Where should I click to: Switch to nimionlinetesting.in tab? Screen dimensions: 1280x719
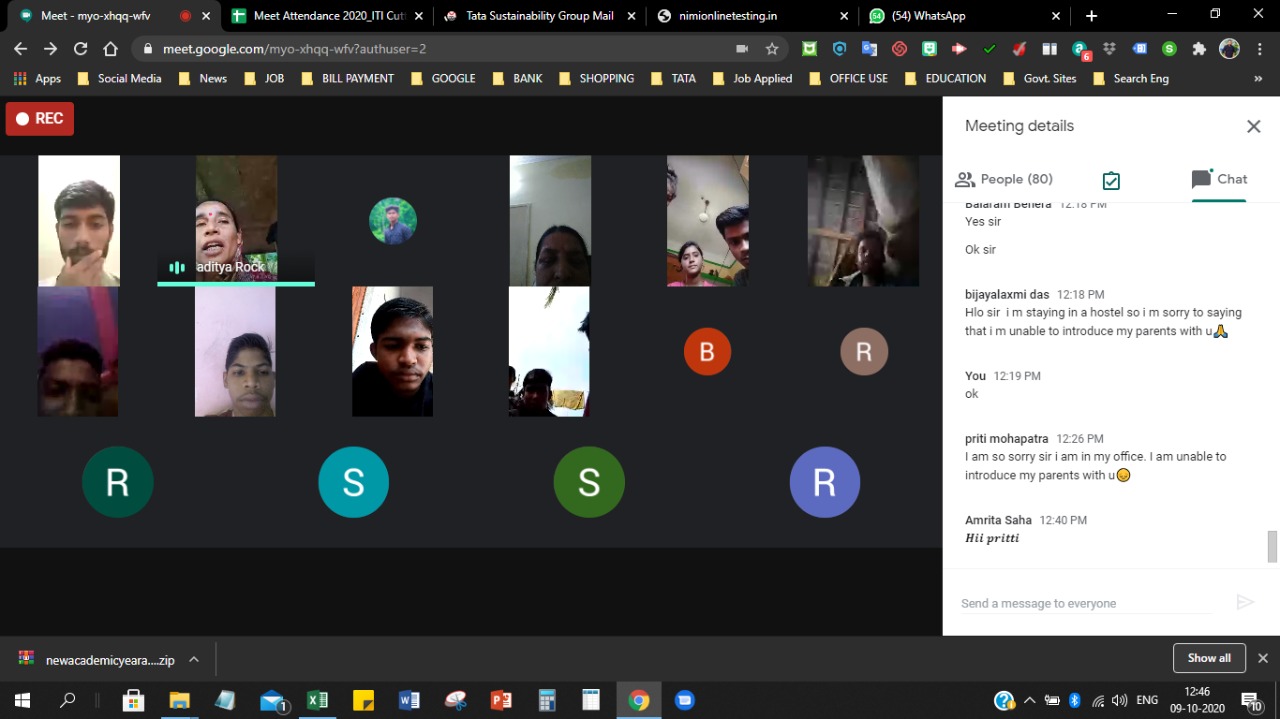coord(750,16)
